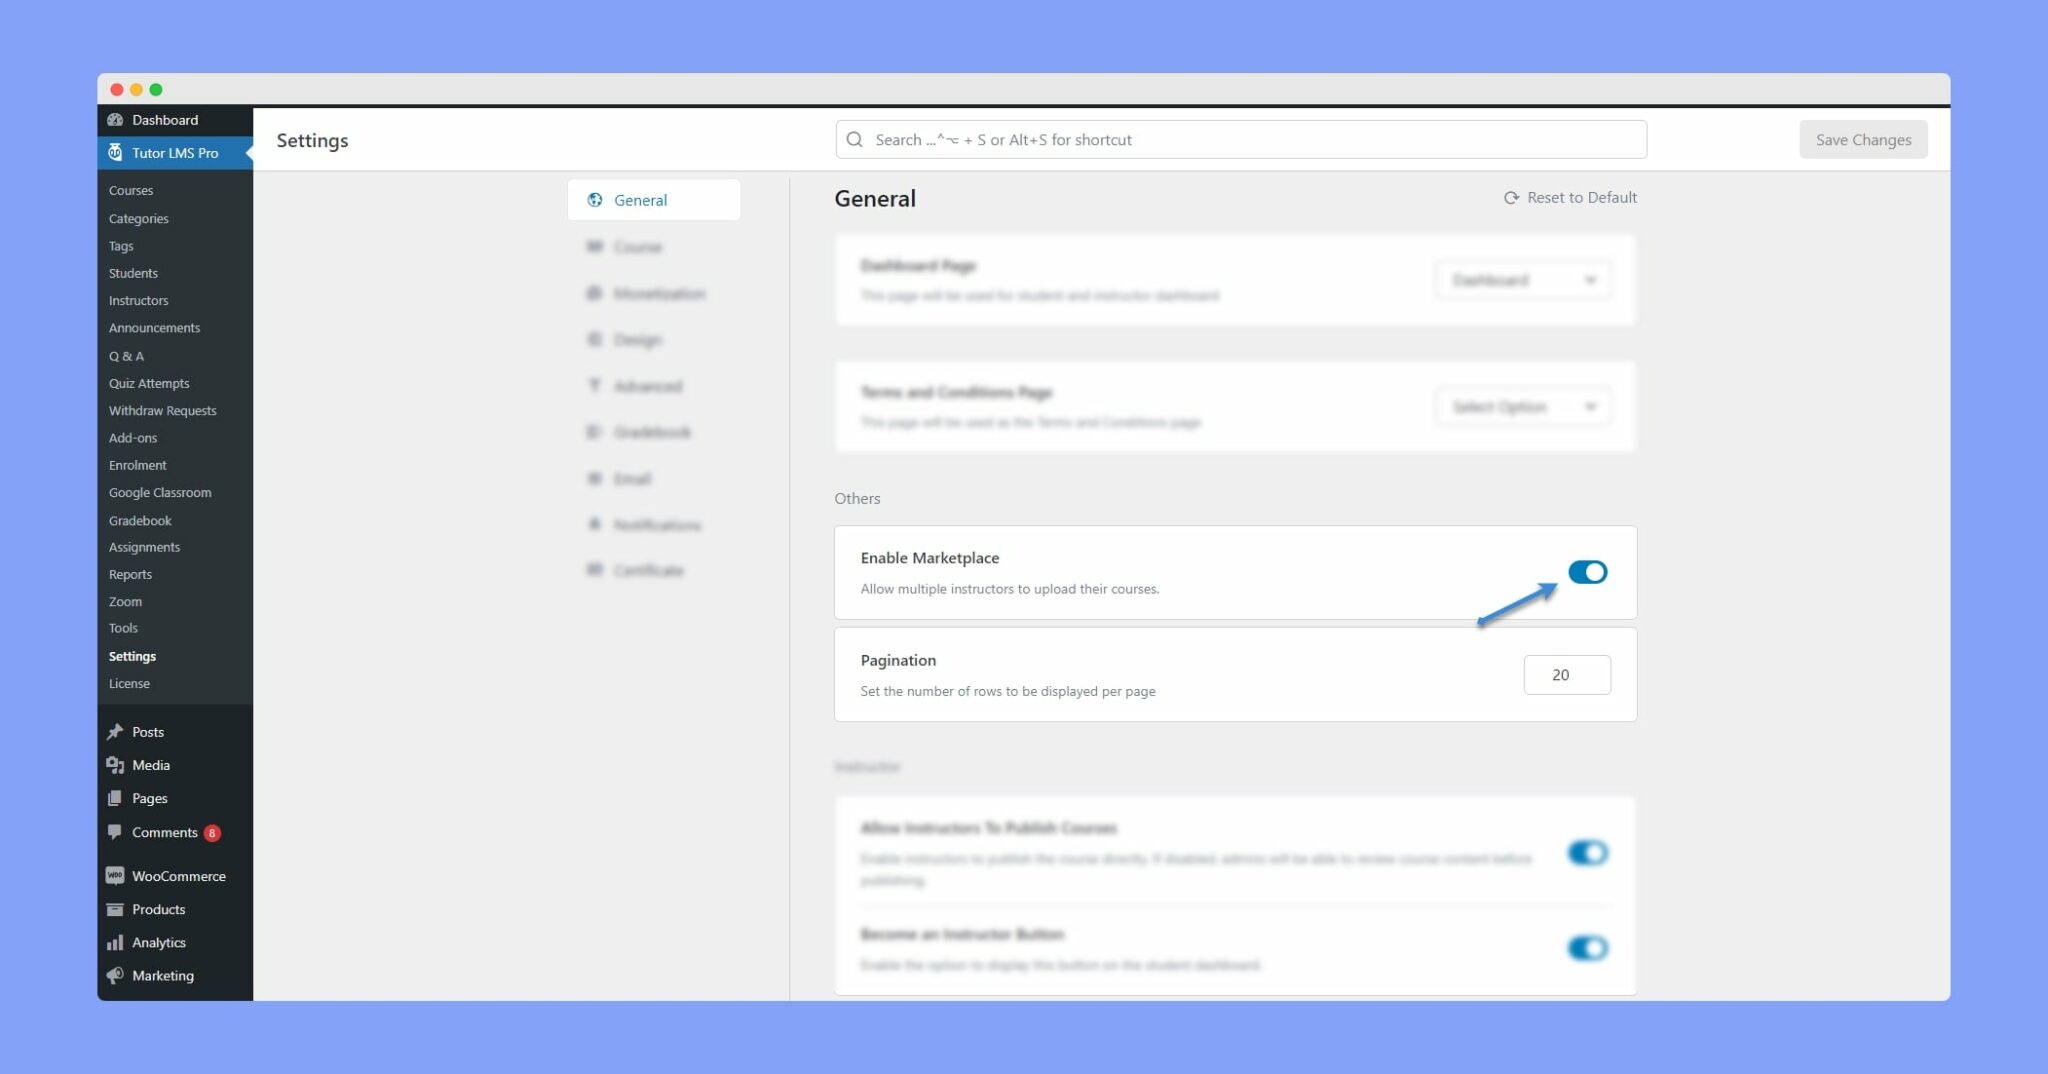Disable the Enable Marketplace toggle
The image size is (2048, 1074).
[1587, 572]
